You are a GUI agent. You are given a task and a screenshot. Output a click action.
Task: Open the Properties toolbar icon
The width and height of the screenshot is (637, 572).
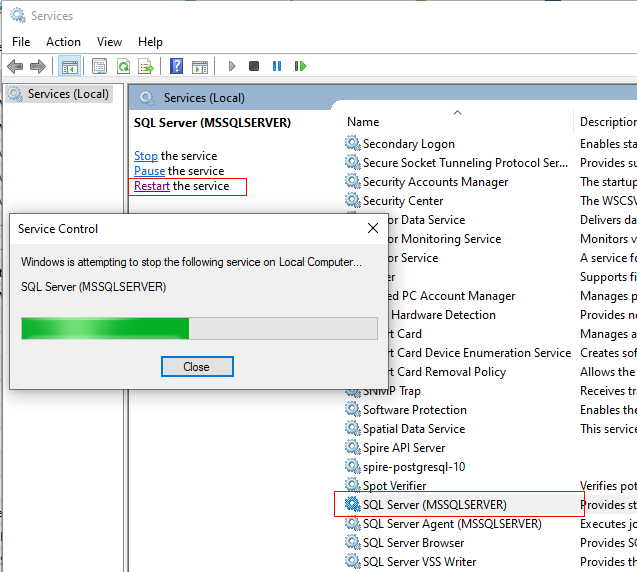pyautogui.click(x=99, y=66)
